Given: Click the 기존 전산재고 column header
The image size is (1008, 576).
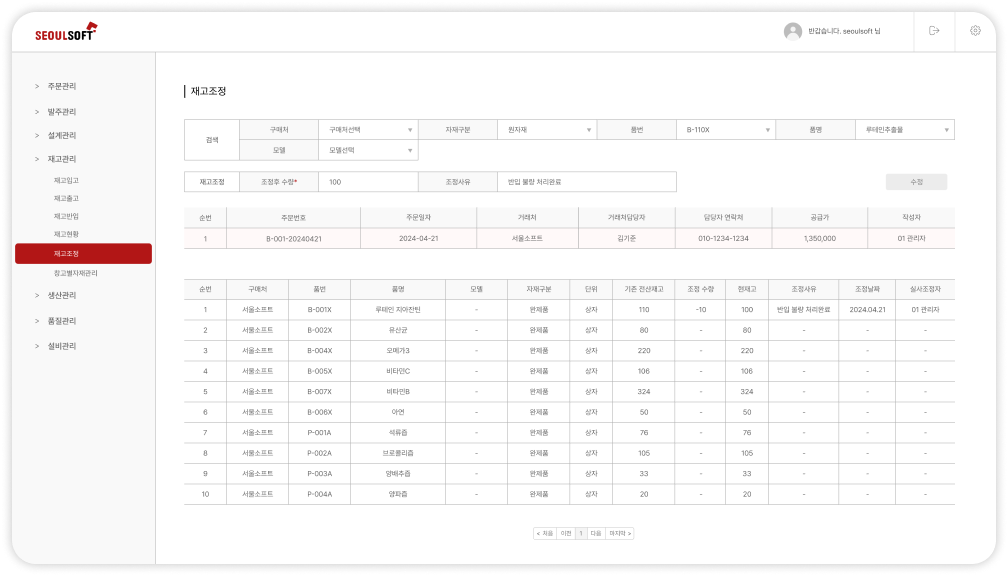Looking at the screenshot, I should [644, 289].
